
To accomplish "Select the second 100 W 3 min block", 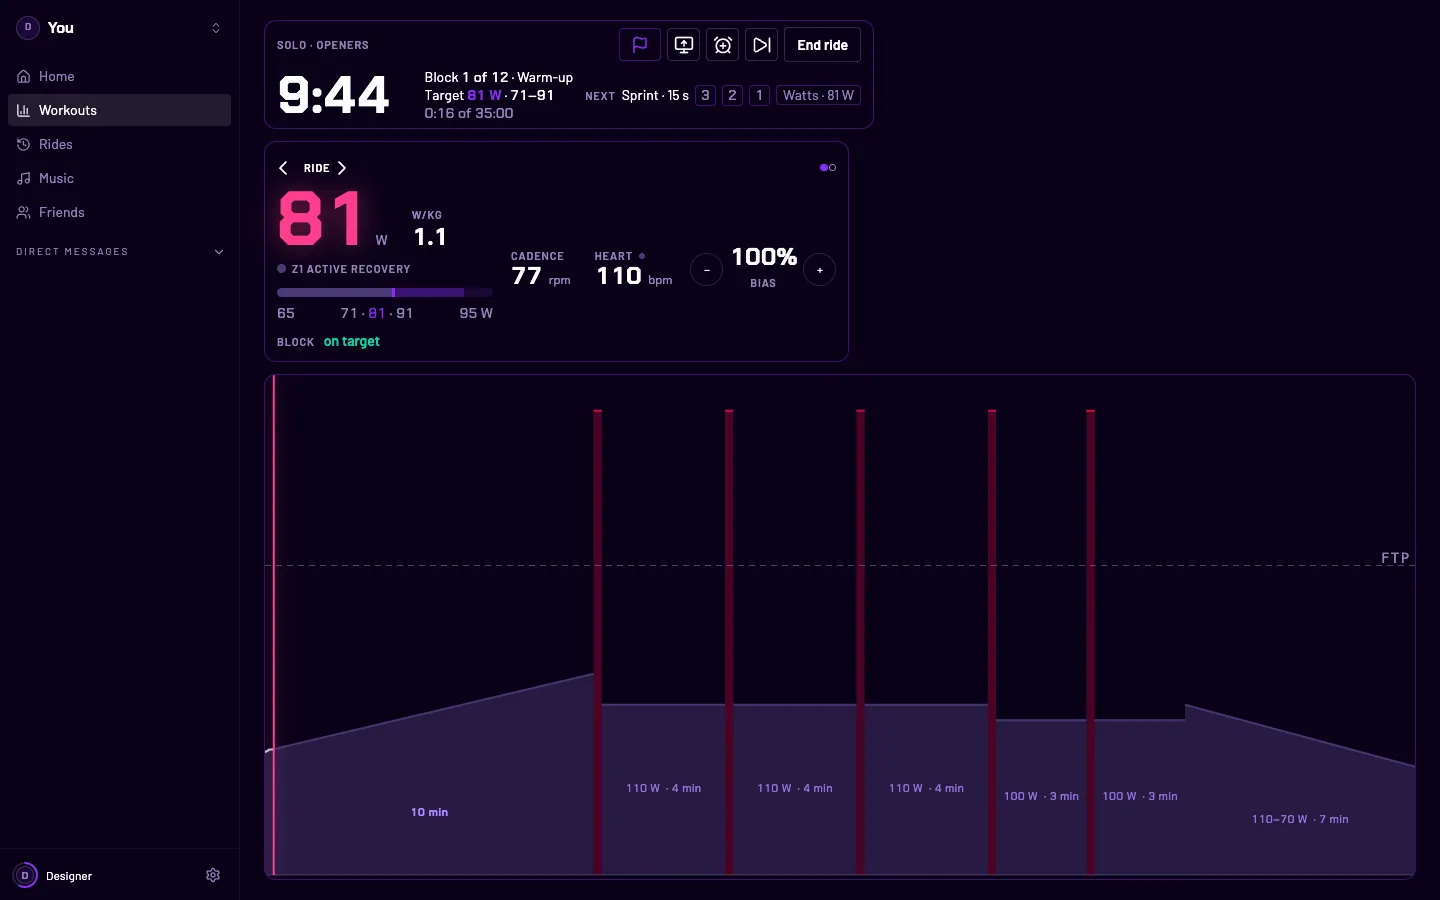I will pos(1140,797).
